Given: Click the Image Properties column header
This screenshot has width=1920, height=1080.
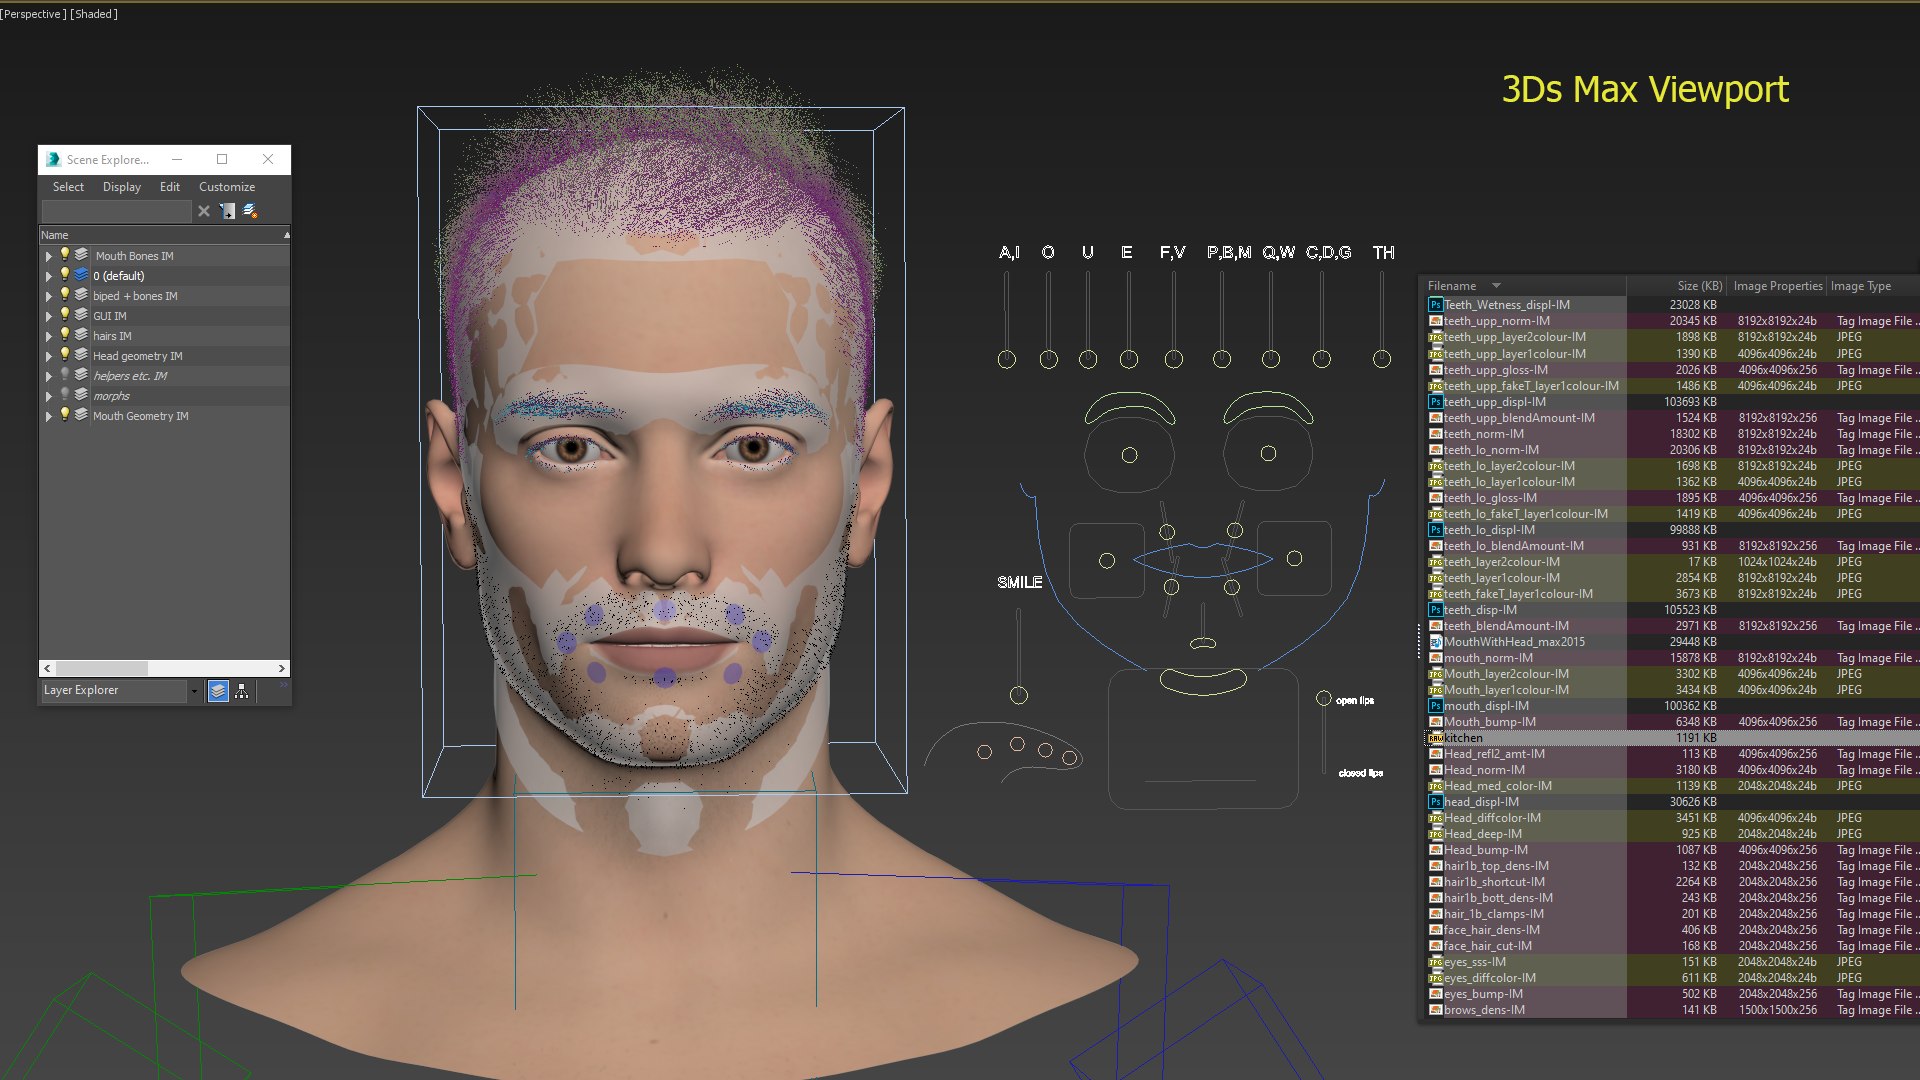Looking at the screenshot, I should (x=1777, y=286).
